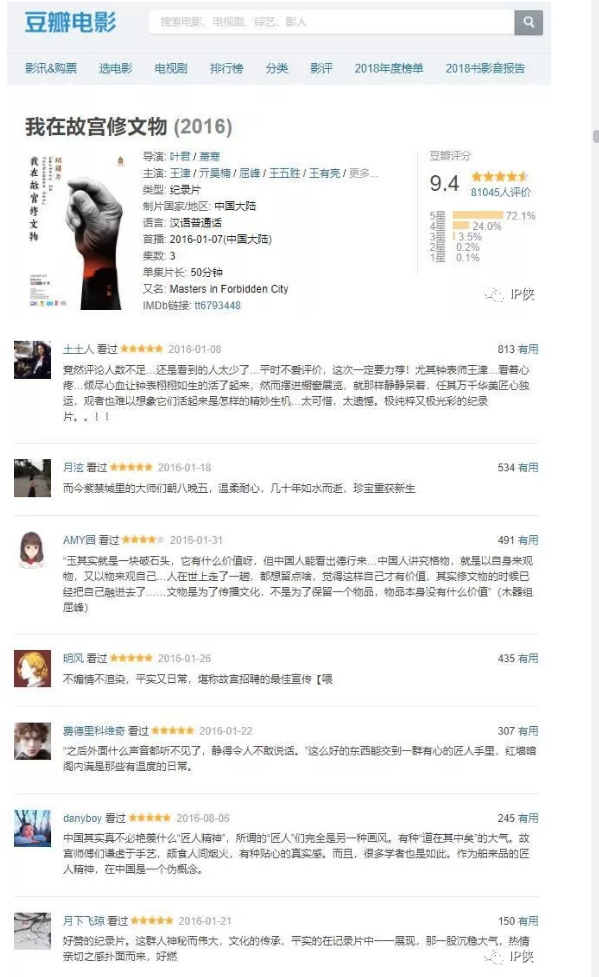599x977 pixels.
Task: Open 朋风's blonde illustrated avatar
Action: [x=32, y=669]
